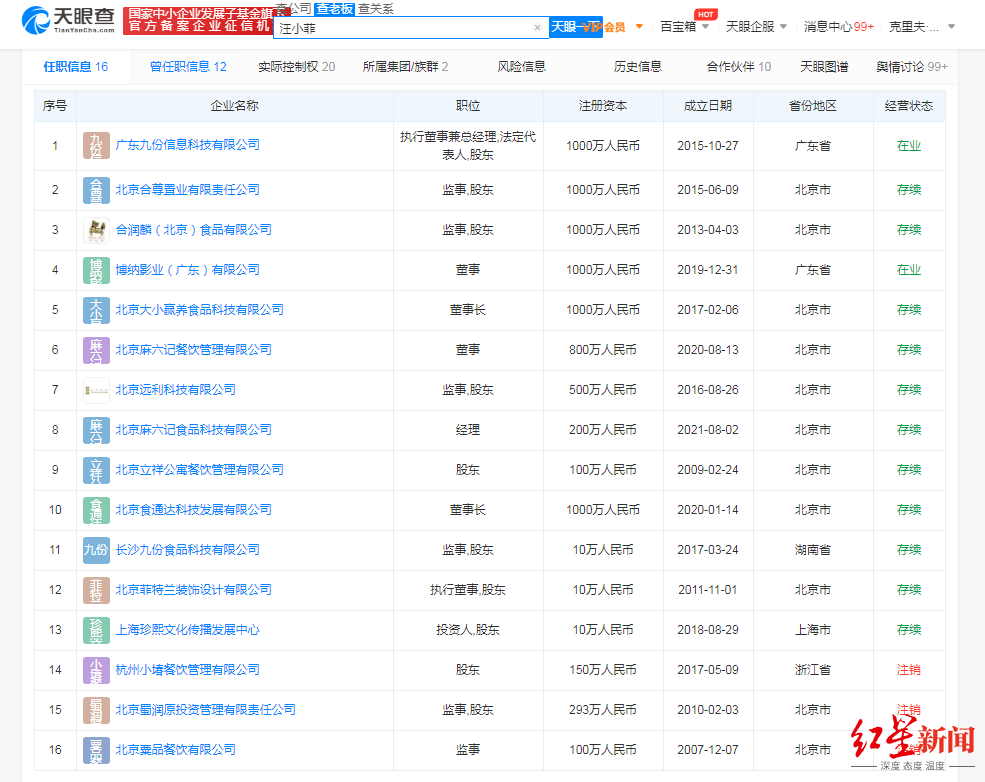Image resolution: width=985 pixels, height=782 pixels.
Task: Click the 合润麟（北京）食品 logo thumbnail
Action: pyautogui.click(x=97, y=230)
